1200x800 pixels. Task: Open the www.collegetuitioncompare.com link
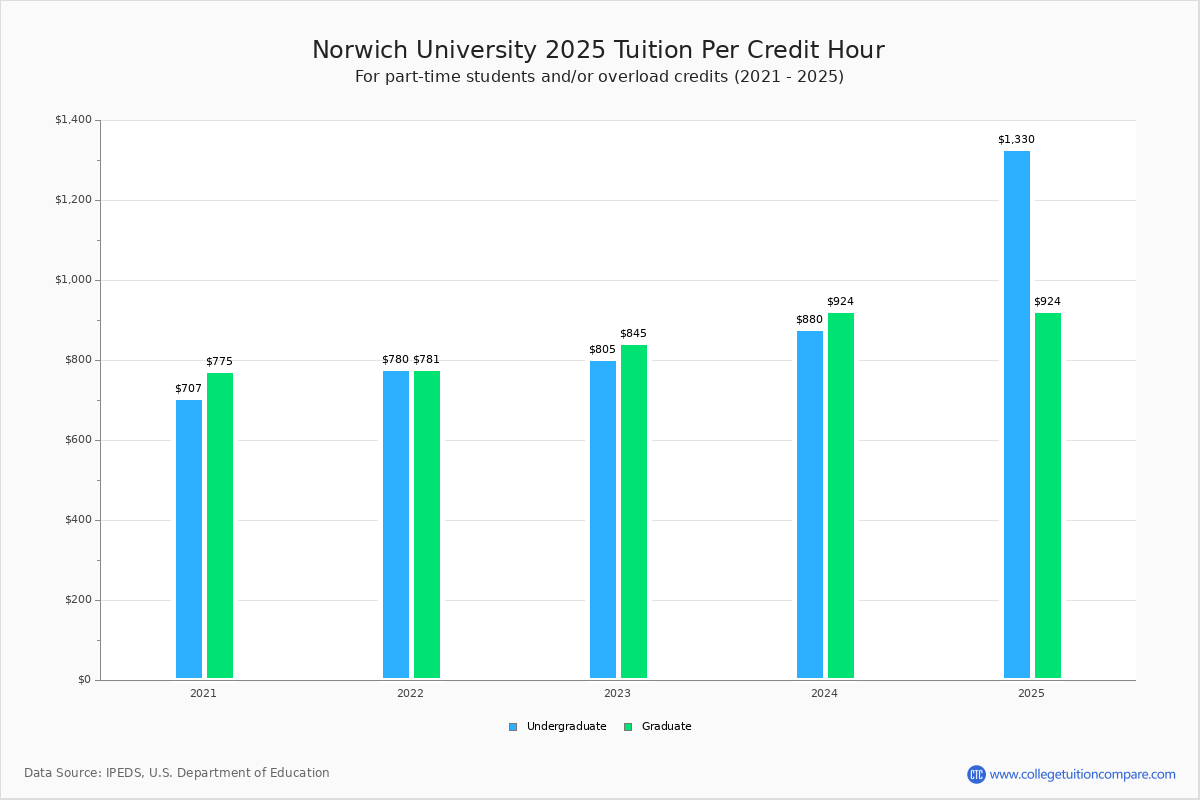click(x=1082, y=774)
